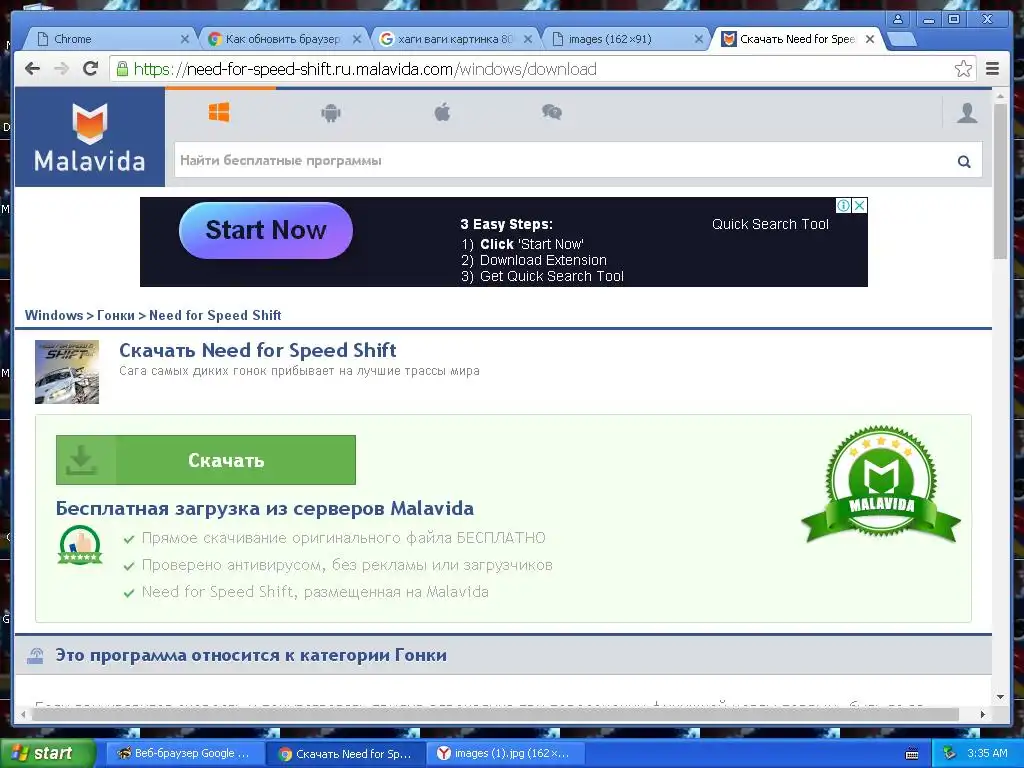Click the horizontal scrollbar thumb
Screen dimensions: 1024x768
point(495,714)
